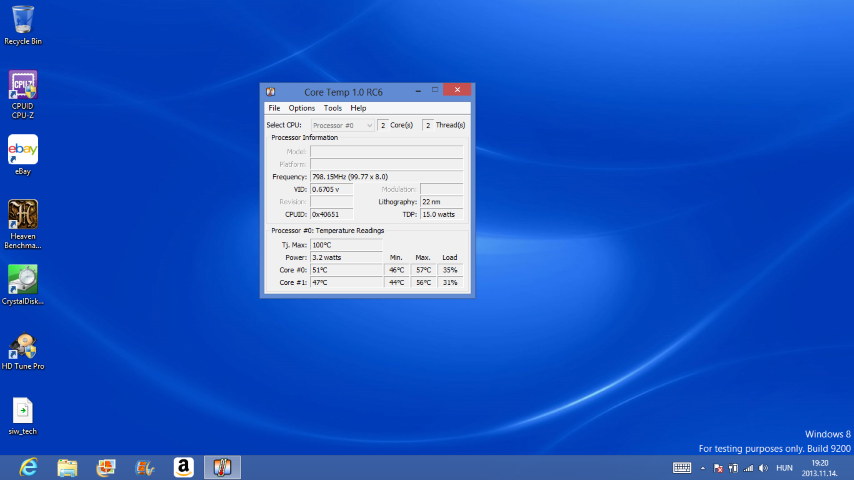
Task: Open the Tools menu in Core Temp
Action: [x=332, y=108]
